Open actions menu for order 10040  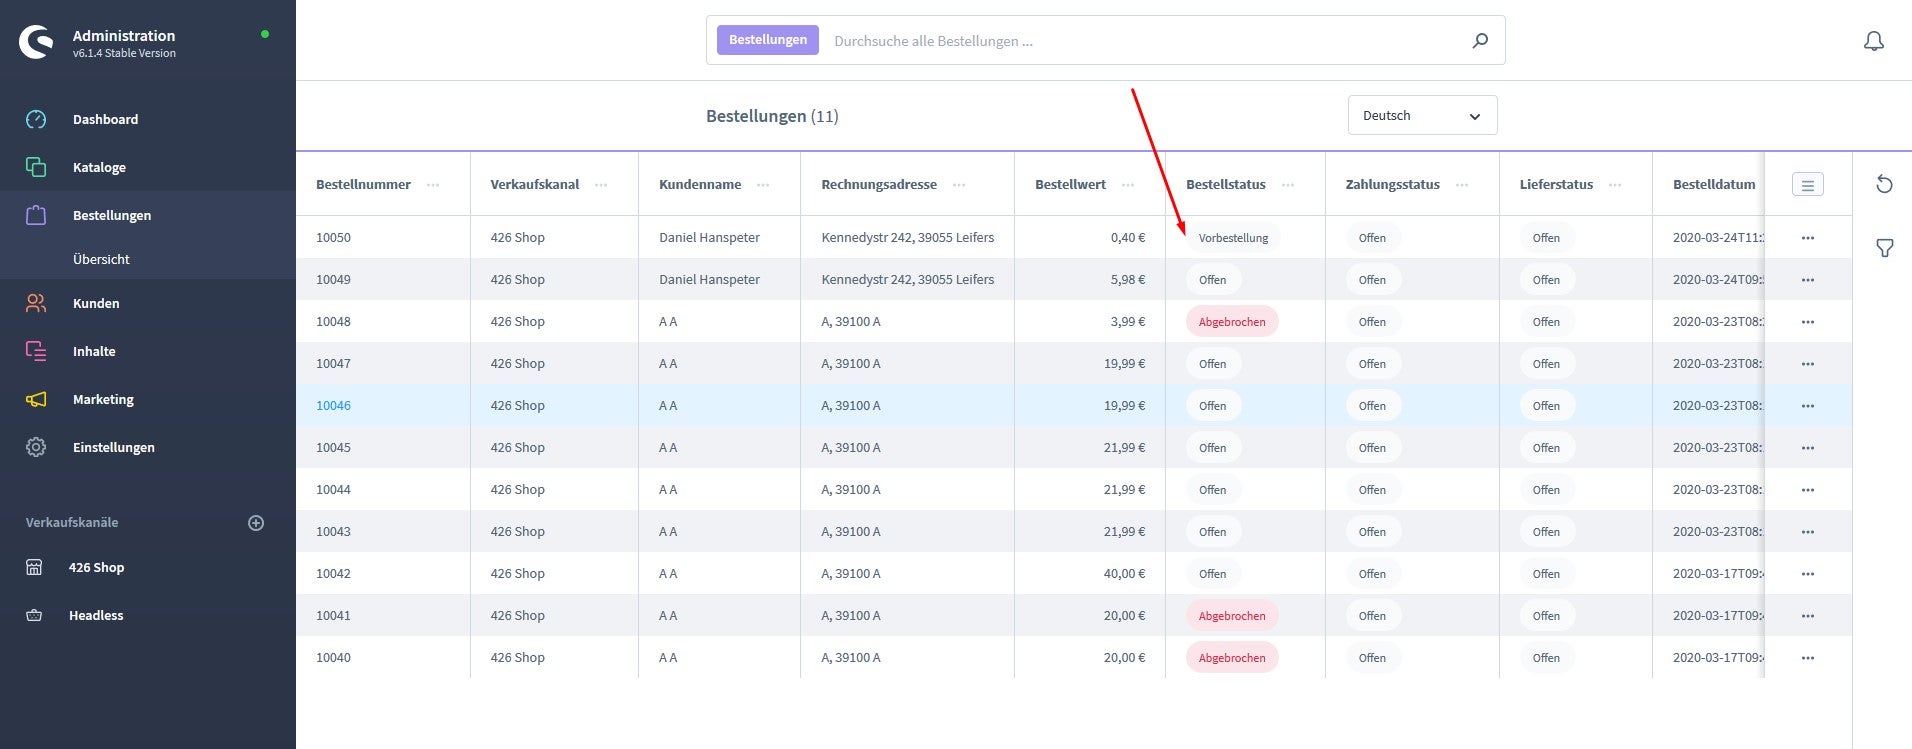1807,658
